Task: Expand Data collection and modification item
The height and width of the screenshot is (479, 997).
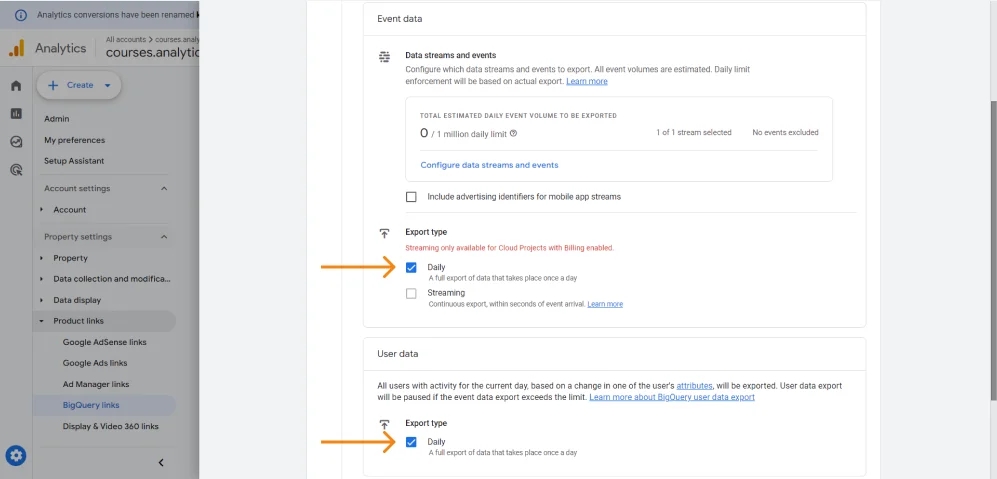Action: coord(42,279)
